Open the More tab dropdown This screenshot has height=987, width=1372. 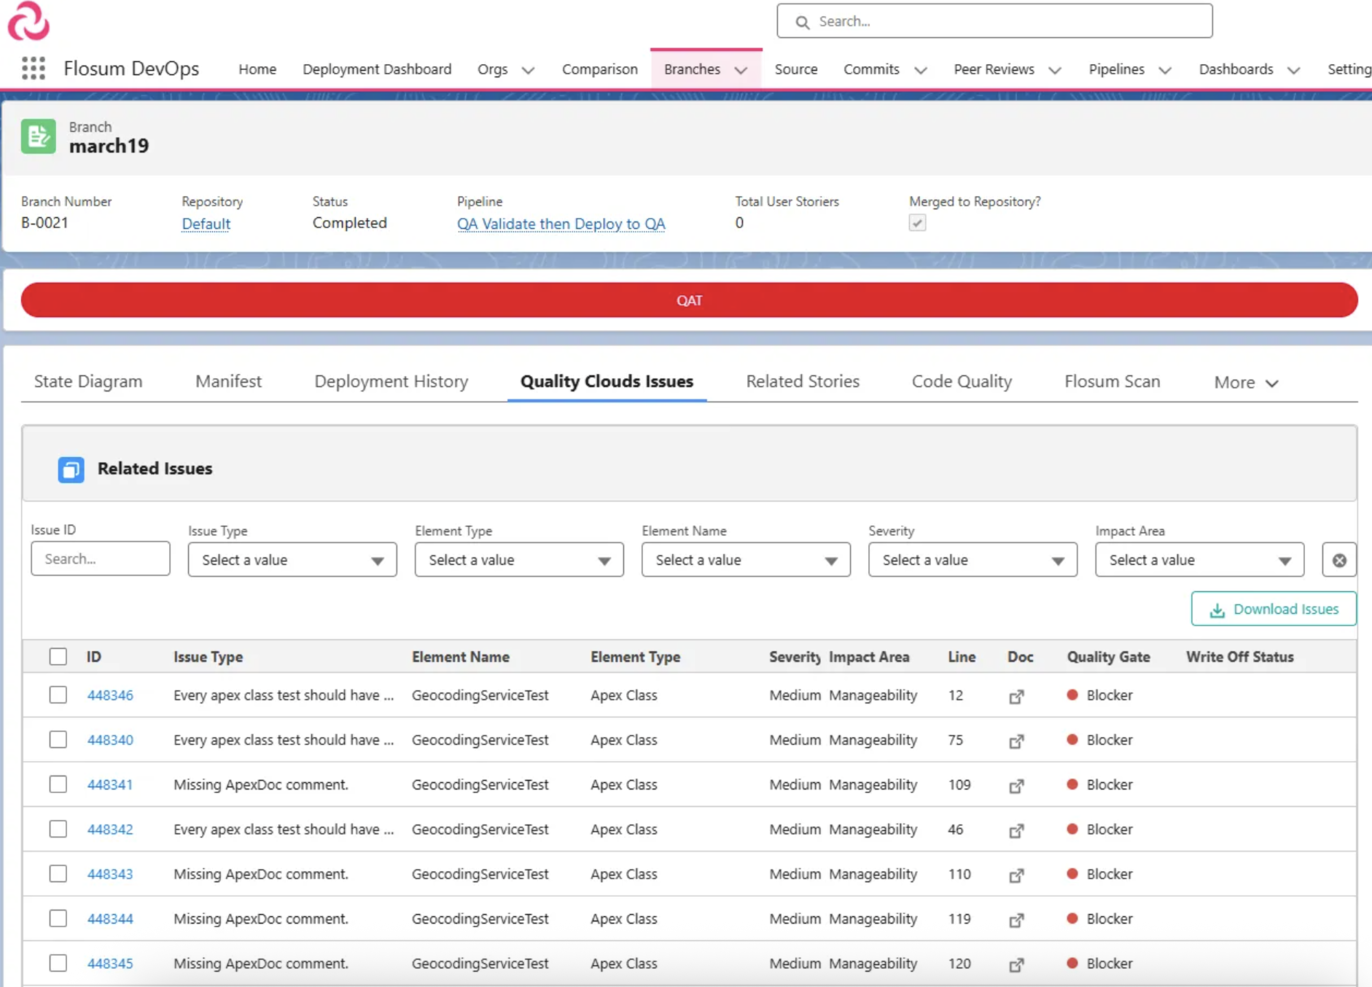click(1245, 382)
